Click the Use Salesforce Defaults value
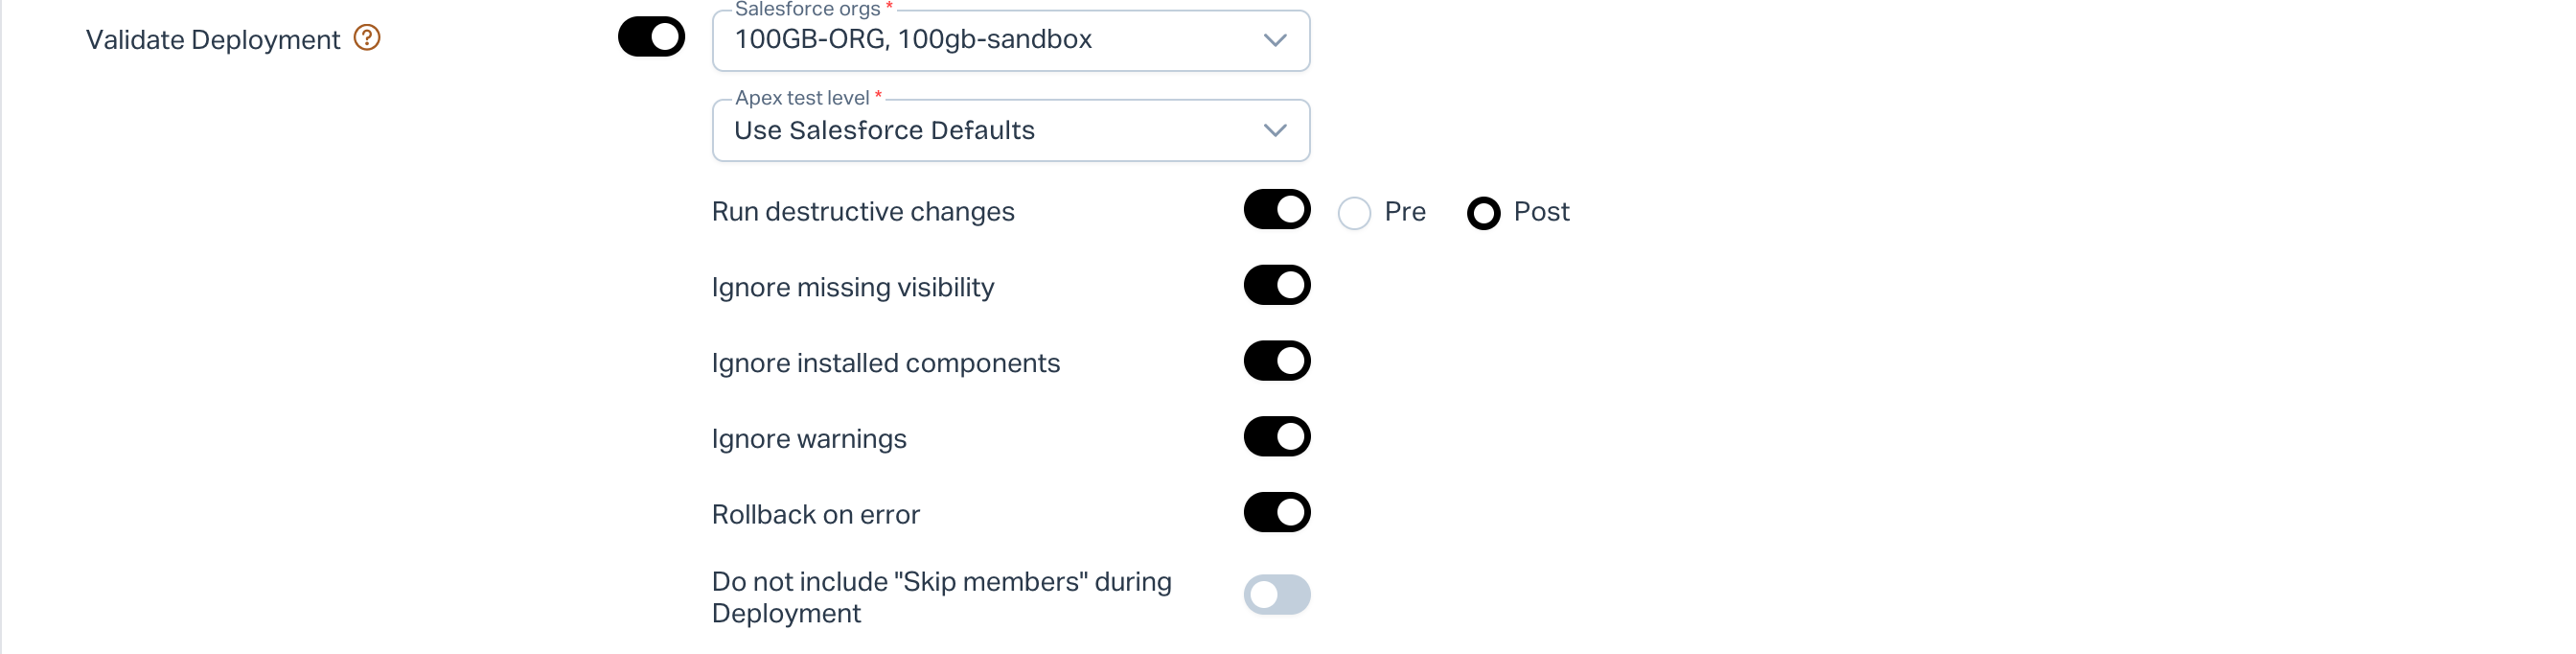 coord(884,130)
